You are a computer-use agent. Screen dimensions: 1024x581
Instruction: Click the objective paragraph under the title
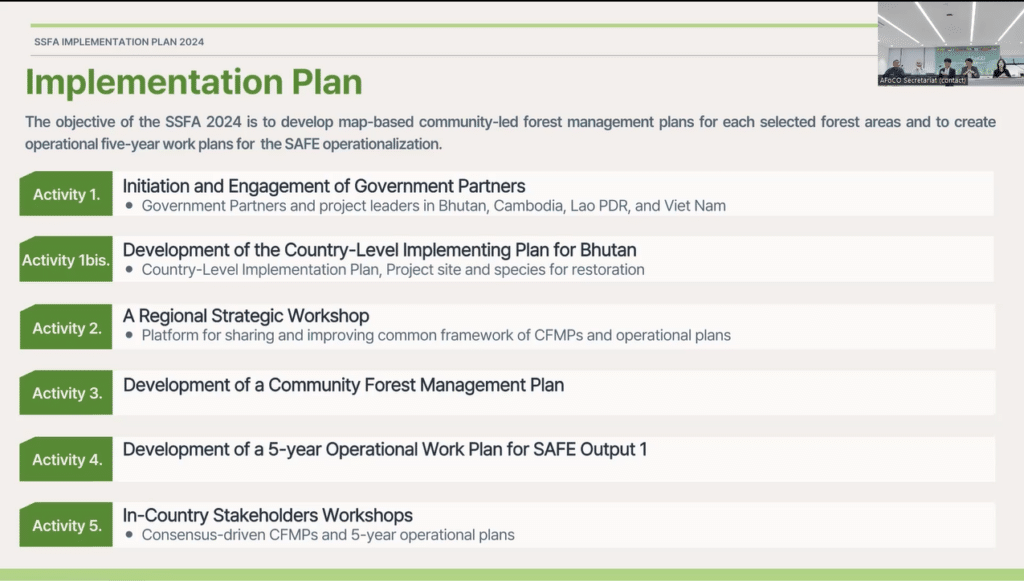pyautogui.click(x=510, y=132)
